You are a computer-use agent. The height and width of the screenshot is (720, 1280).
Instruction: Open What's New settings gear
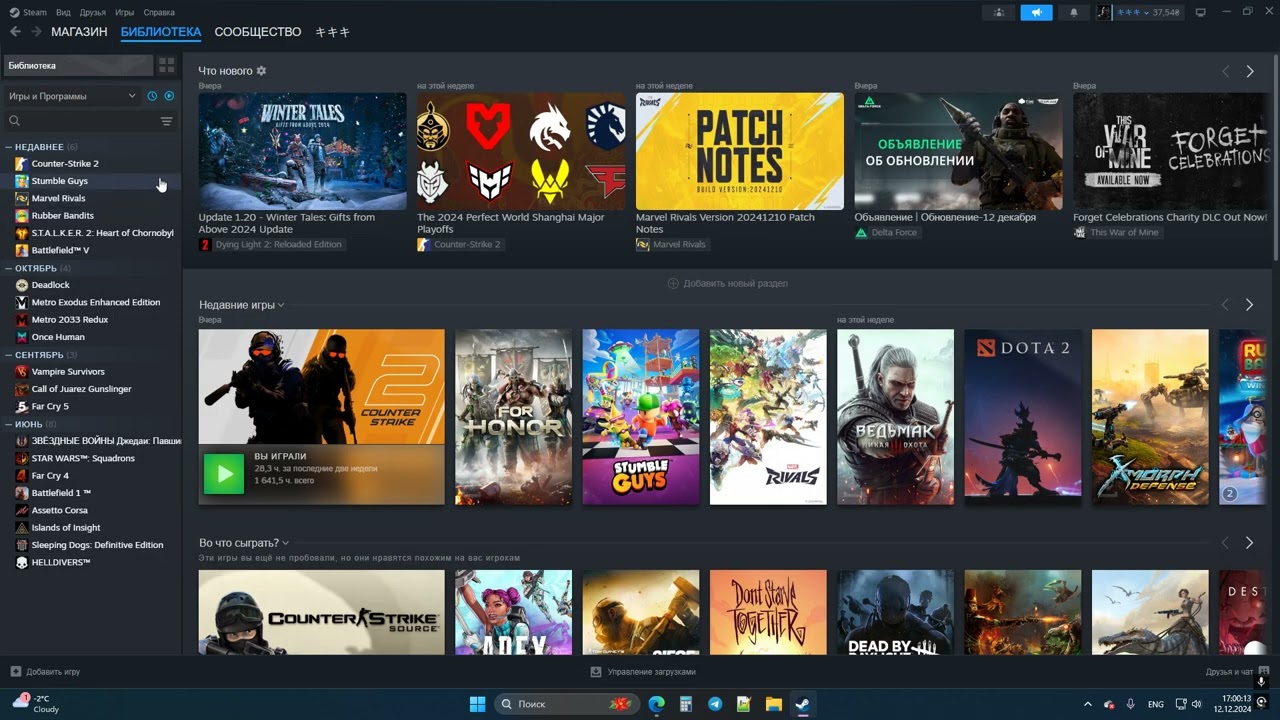[261, 71]
